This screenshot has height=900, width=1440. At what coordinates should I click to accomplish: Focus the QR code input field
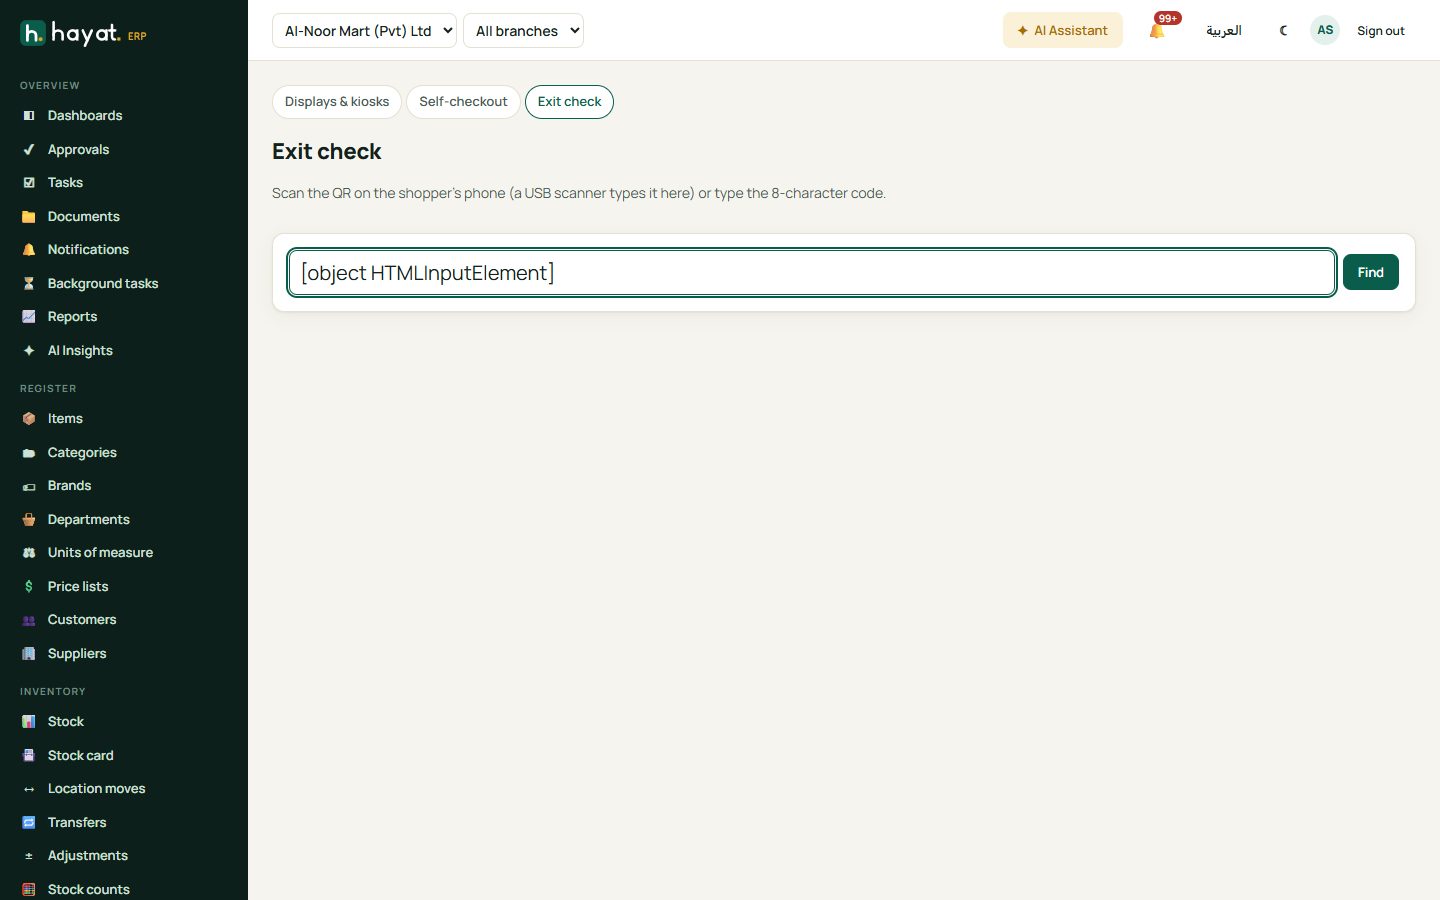click(812, 273)
